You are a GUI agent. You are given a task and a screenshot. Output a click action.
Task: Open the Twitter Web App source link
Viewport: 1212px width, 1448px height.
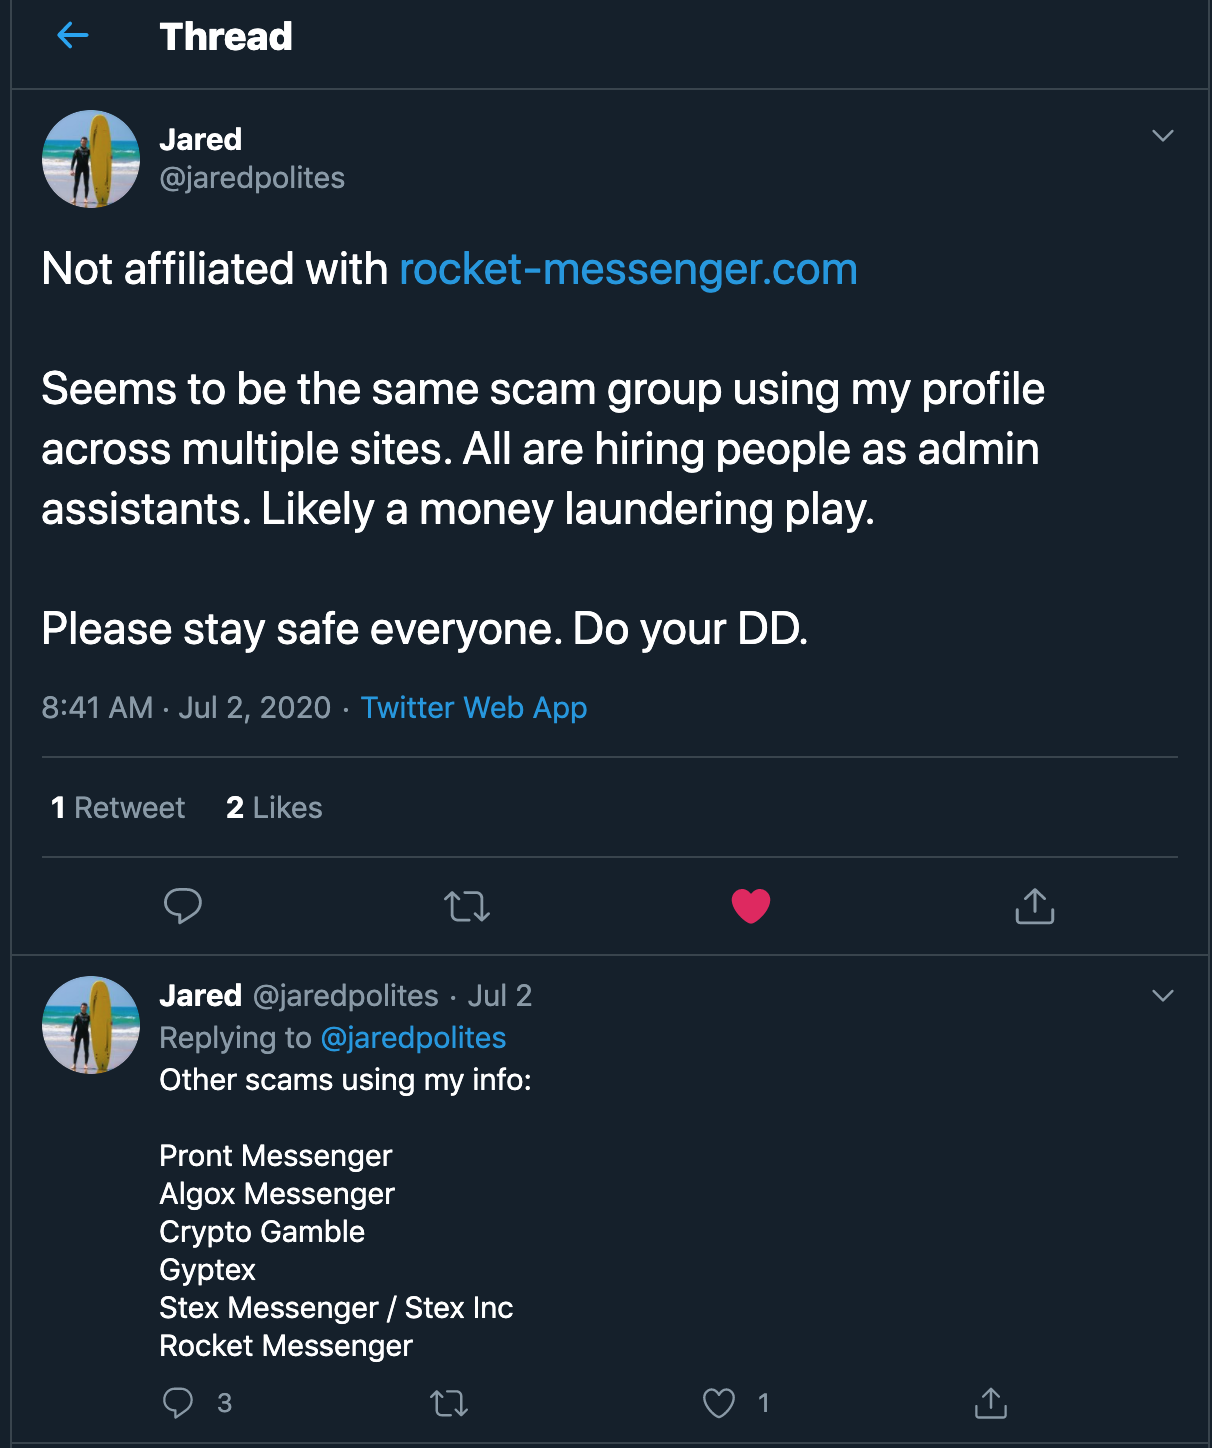(x=474, y=707)
